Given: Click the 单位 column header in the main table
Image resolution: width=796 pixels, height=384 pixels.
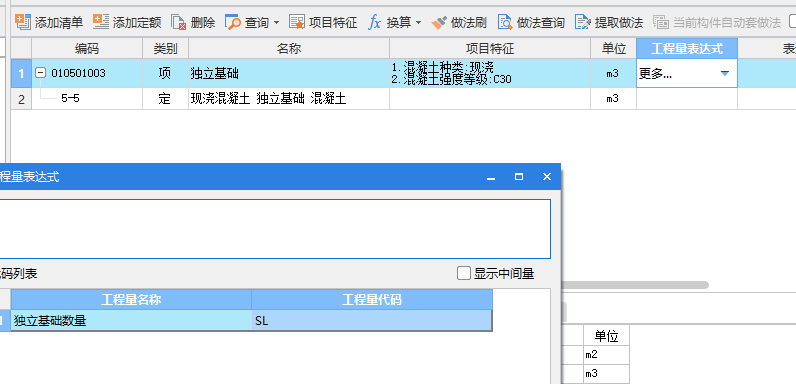Looking at the screenshot, I should click(613, 49).
